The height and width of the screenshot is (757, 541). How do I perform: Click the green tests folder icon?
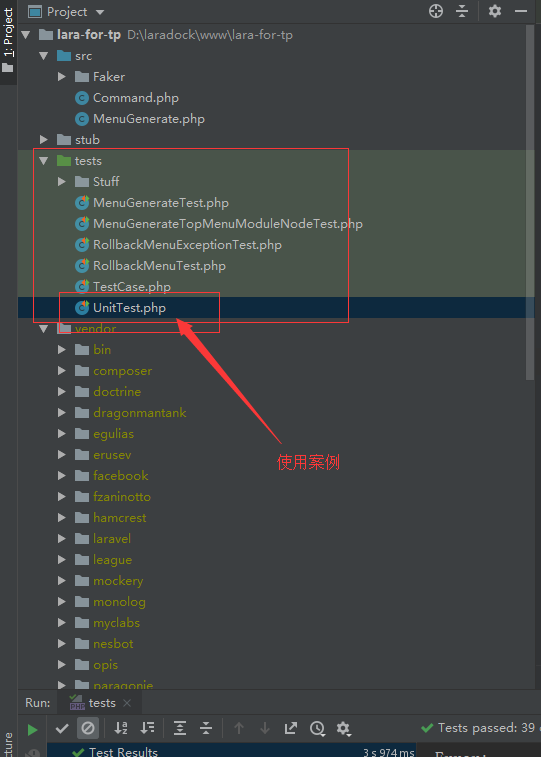click(x=64, y=161)
